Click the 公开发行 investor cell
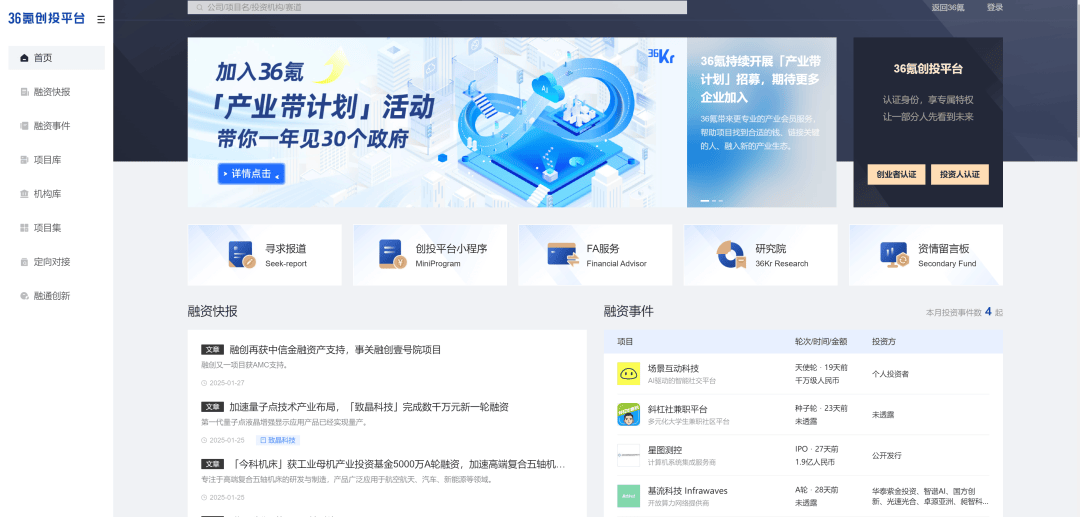1080x517 pixels. pos(886,456)
